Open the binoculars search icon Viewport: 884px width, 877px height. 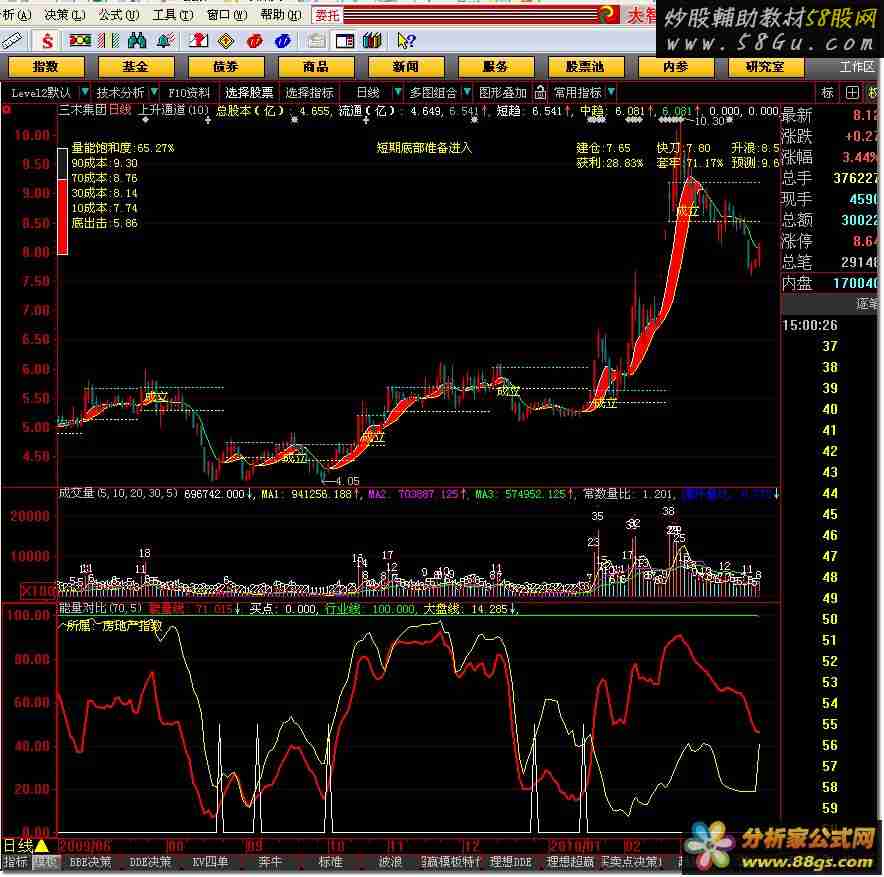tap(137, 40)
